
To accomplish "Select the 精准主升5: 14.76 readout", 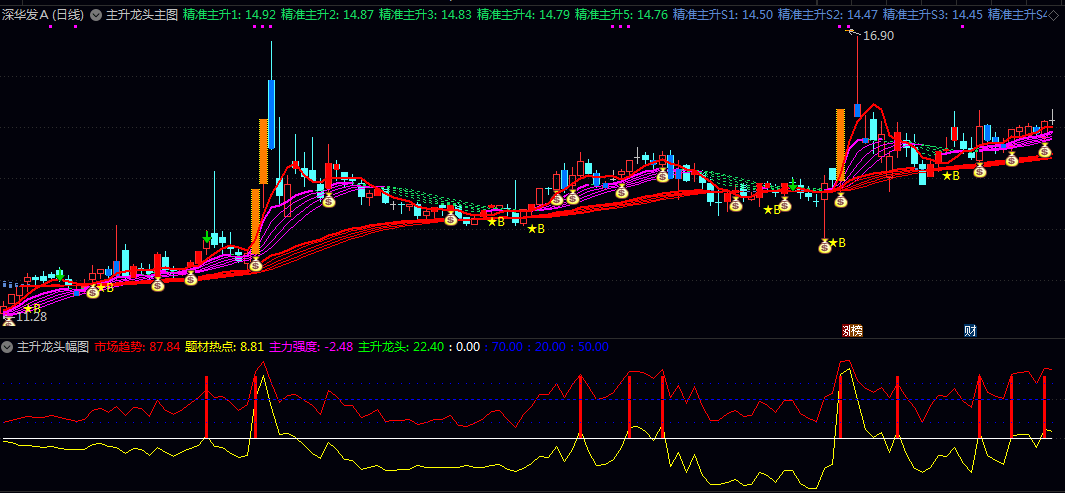I will (621, 14).
